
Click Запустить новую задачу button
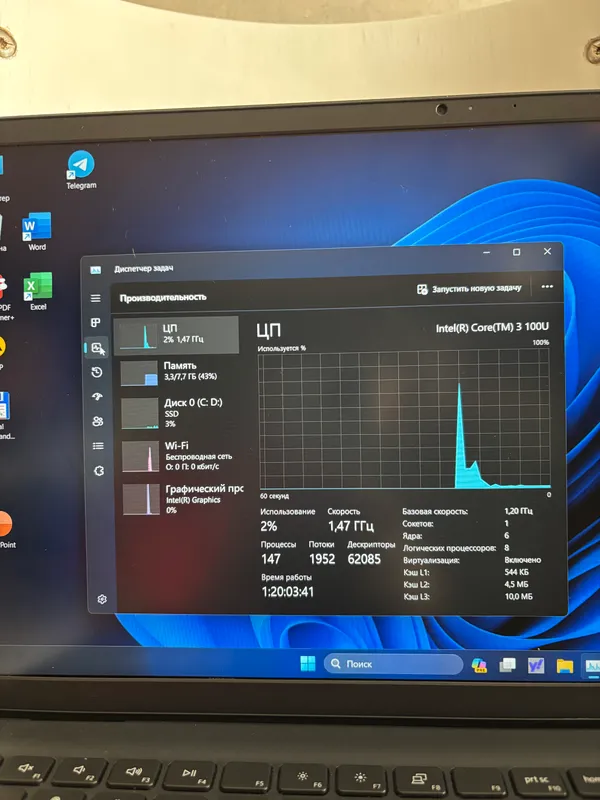click(x=469, y=289)
